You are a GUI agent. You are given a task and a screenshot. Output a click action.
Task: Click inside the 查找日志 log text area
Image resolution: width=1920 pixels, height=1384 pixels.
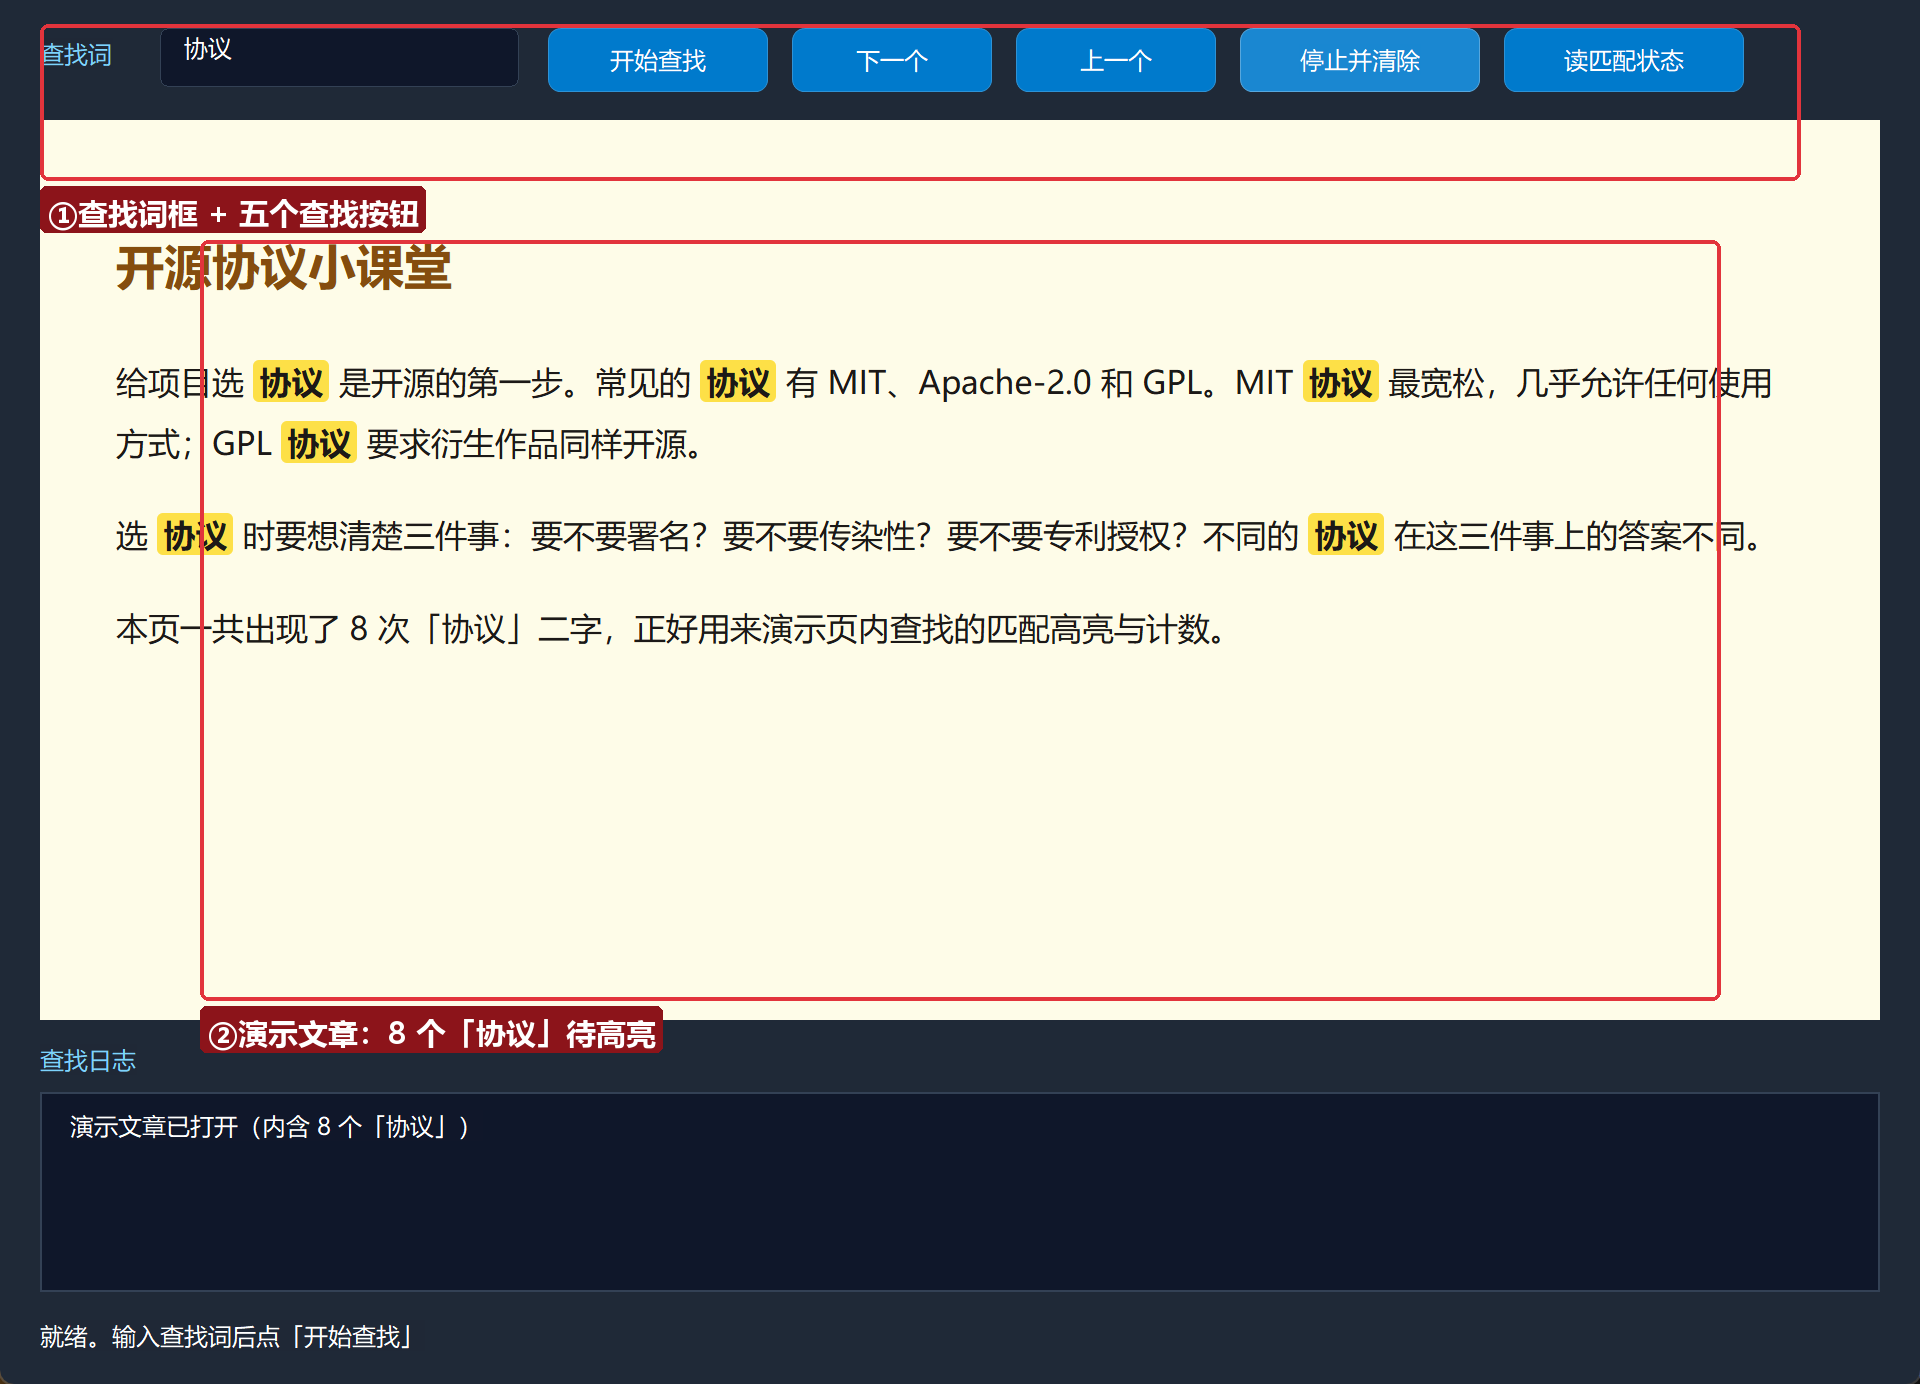(960, 1192)
